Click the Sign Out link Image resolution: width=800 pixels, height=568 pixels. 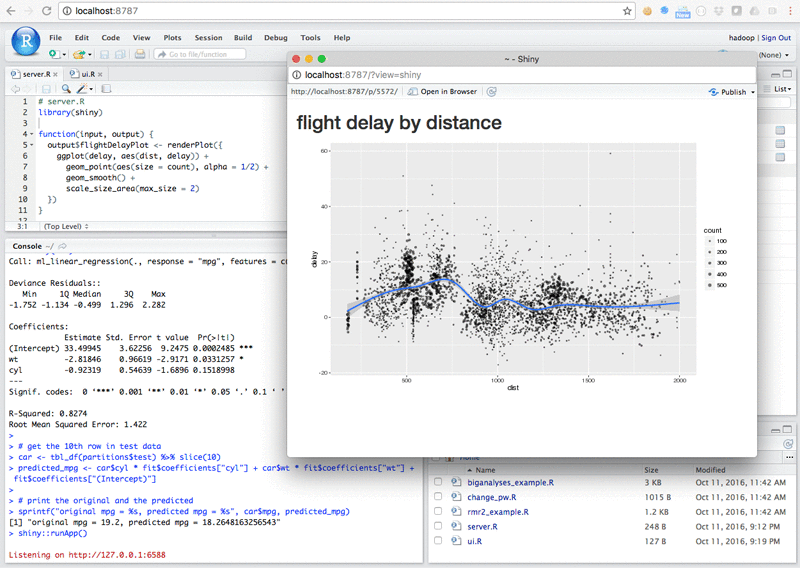pyautogui.click(x=776, y=38)
